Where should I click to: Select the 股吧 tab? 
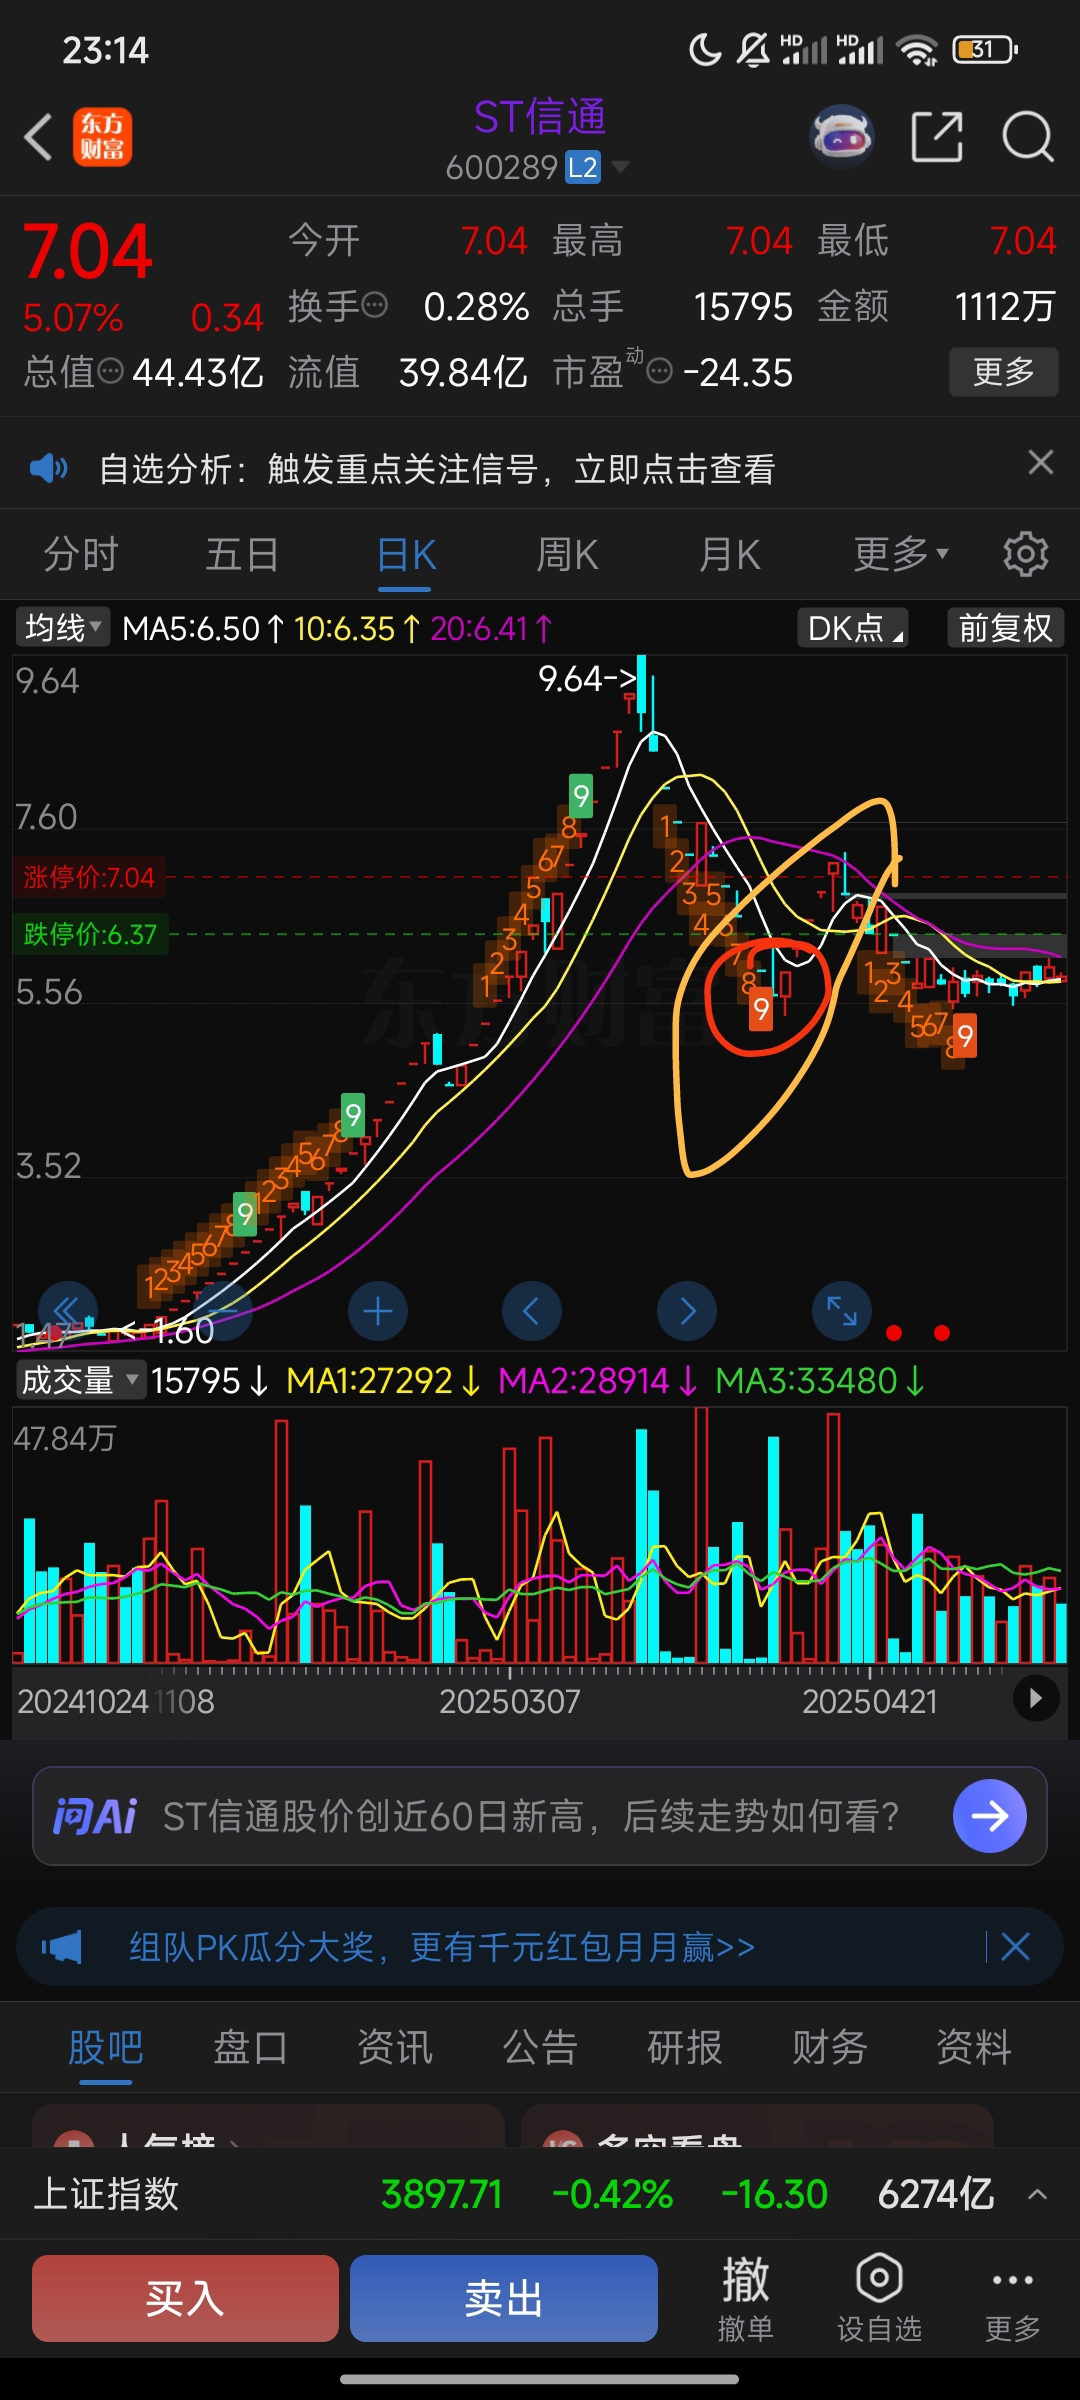coord(106,2047)
